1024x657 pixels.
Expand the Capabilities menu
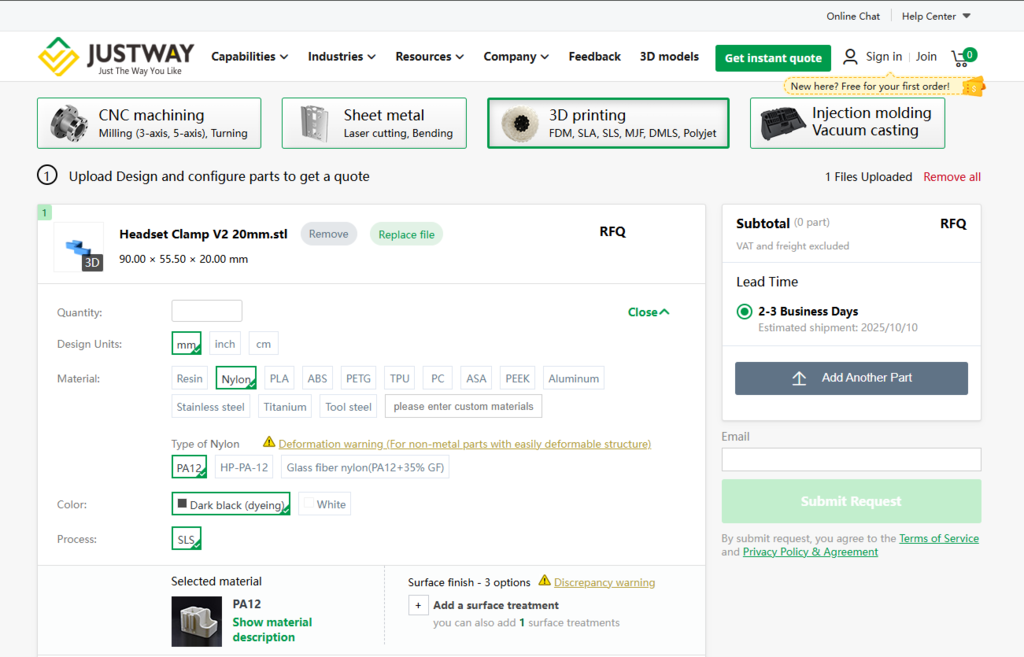[x=249, y=57]
